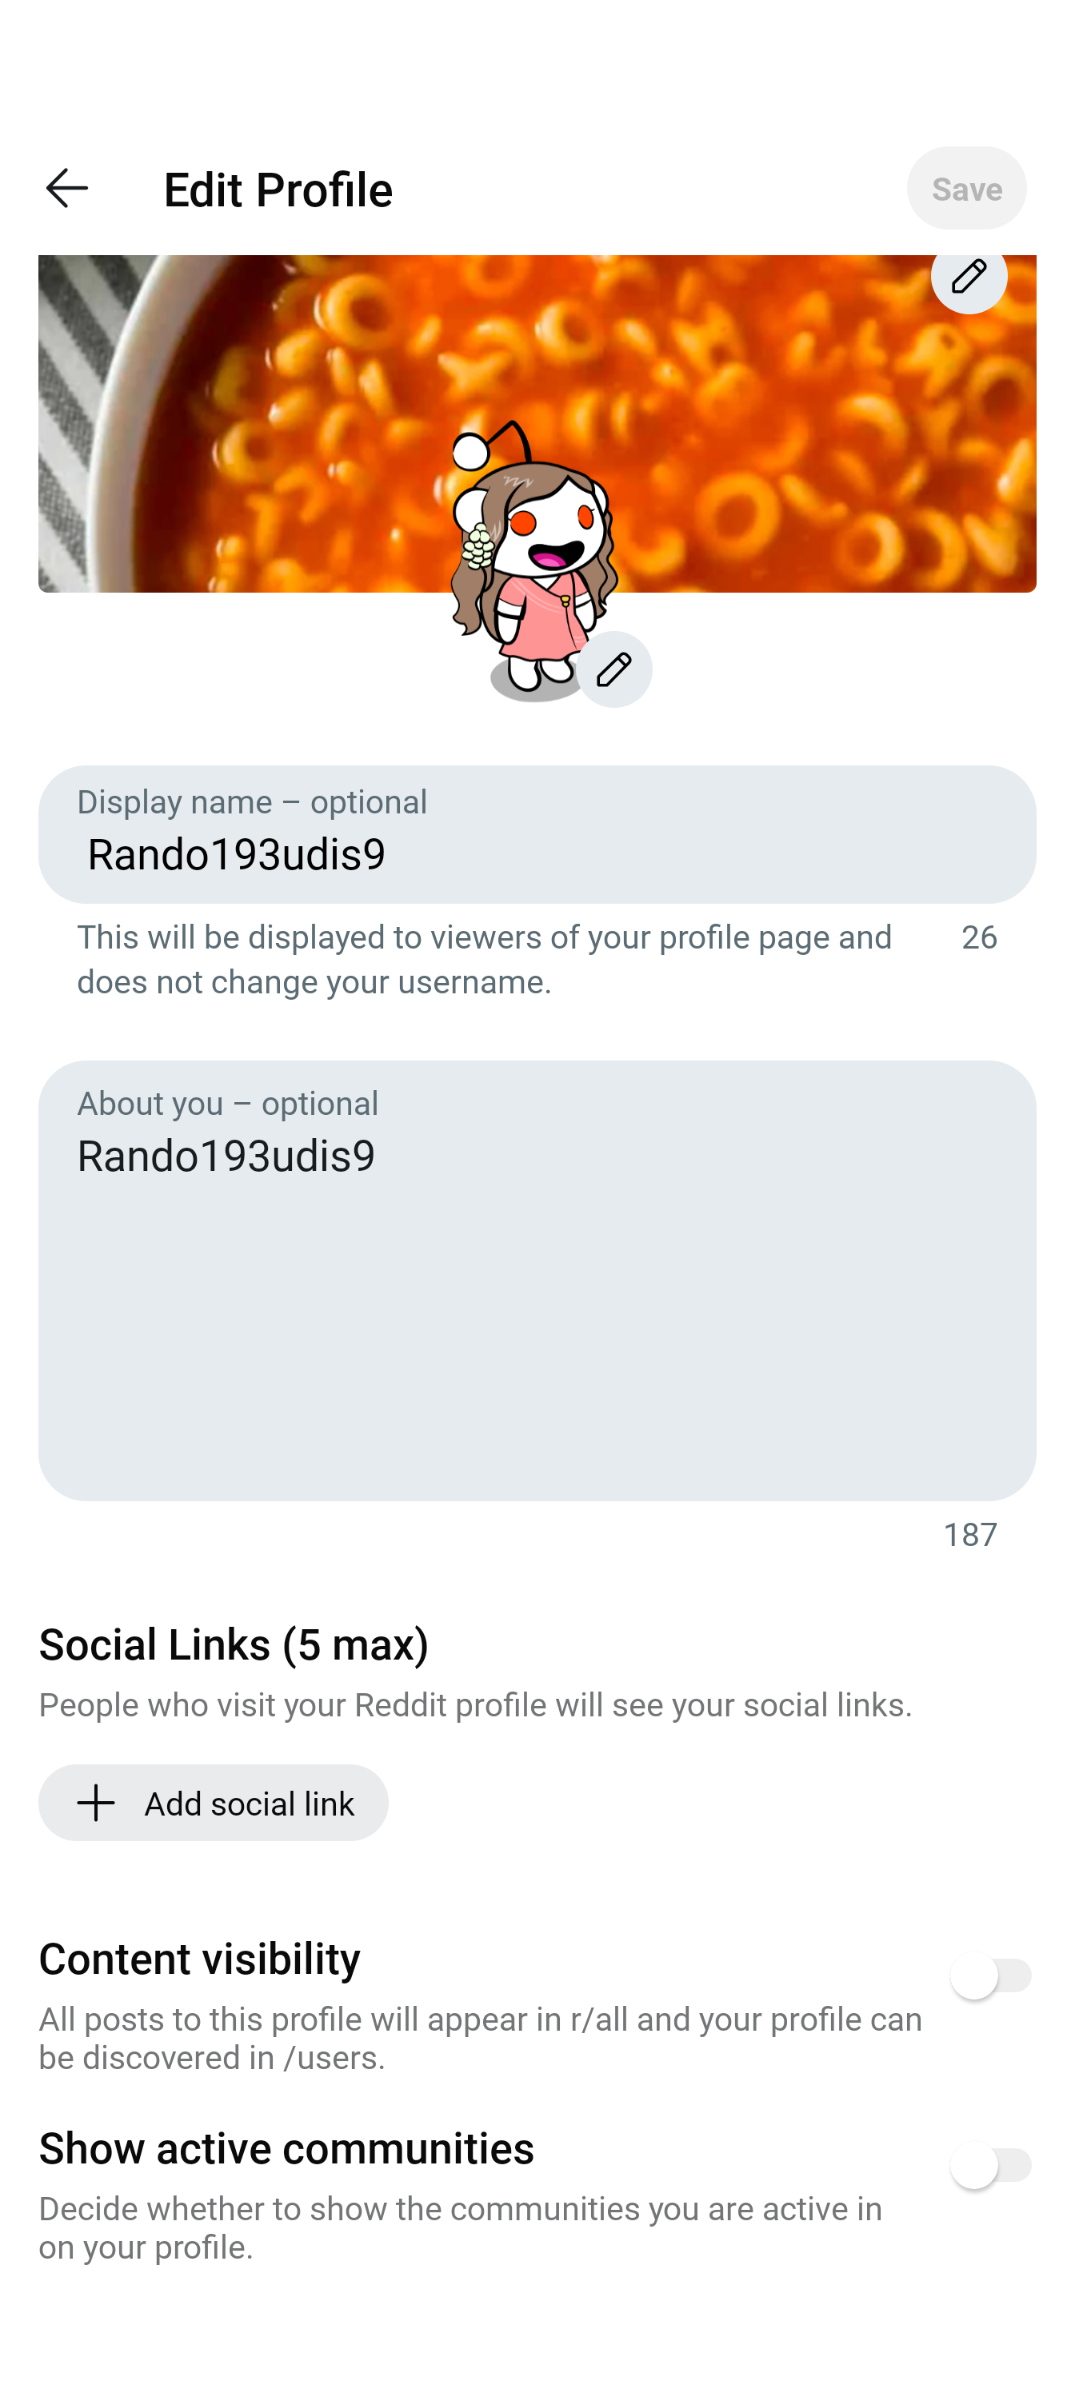Edit the banner image with the pencil icon

click(968, 277)
